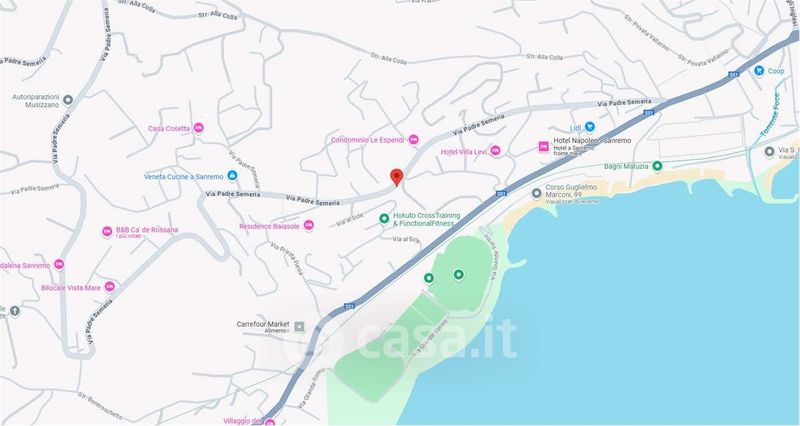Open the Bilocale Vista Mare marker
This screenshot has height=426, width=800.
pos(110,287)
